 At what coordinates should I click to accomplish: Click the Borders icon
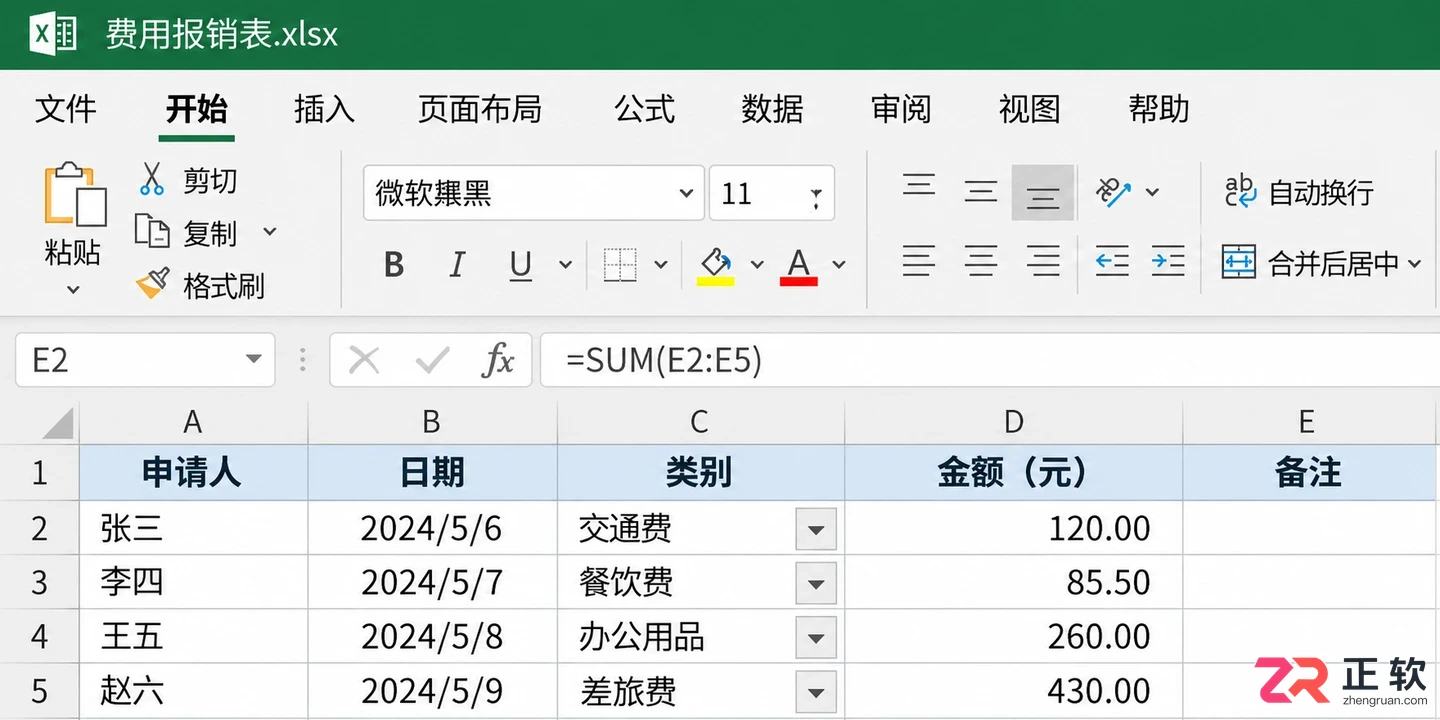[620, 265]
